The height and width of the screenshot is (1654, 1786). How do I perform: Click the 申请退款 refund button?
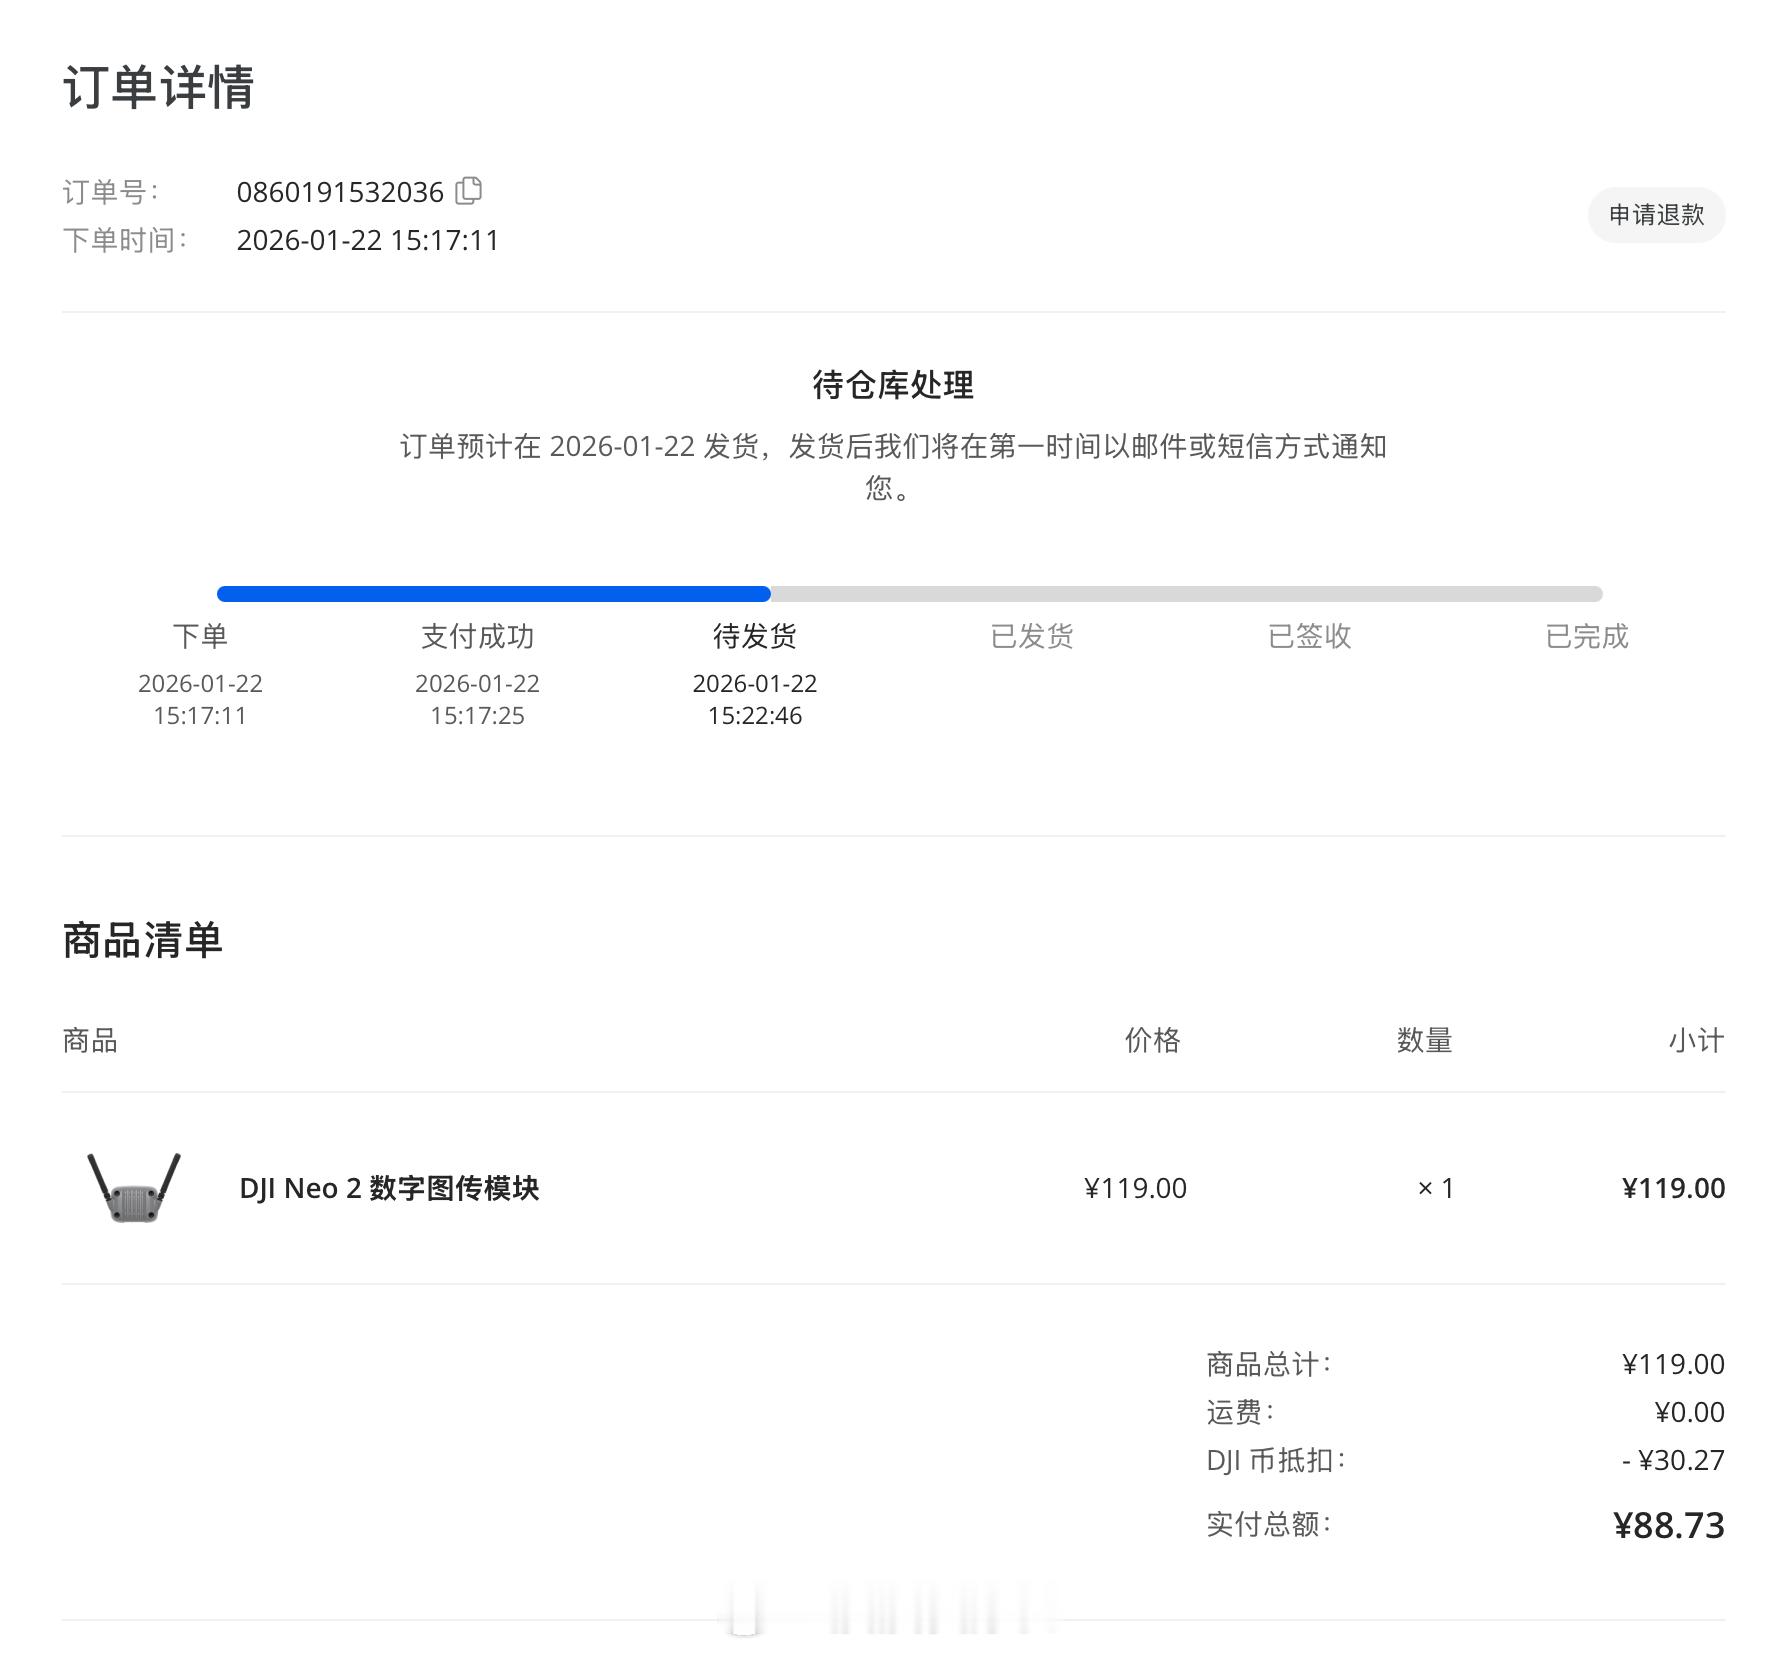click(1656, 215)
